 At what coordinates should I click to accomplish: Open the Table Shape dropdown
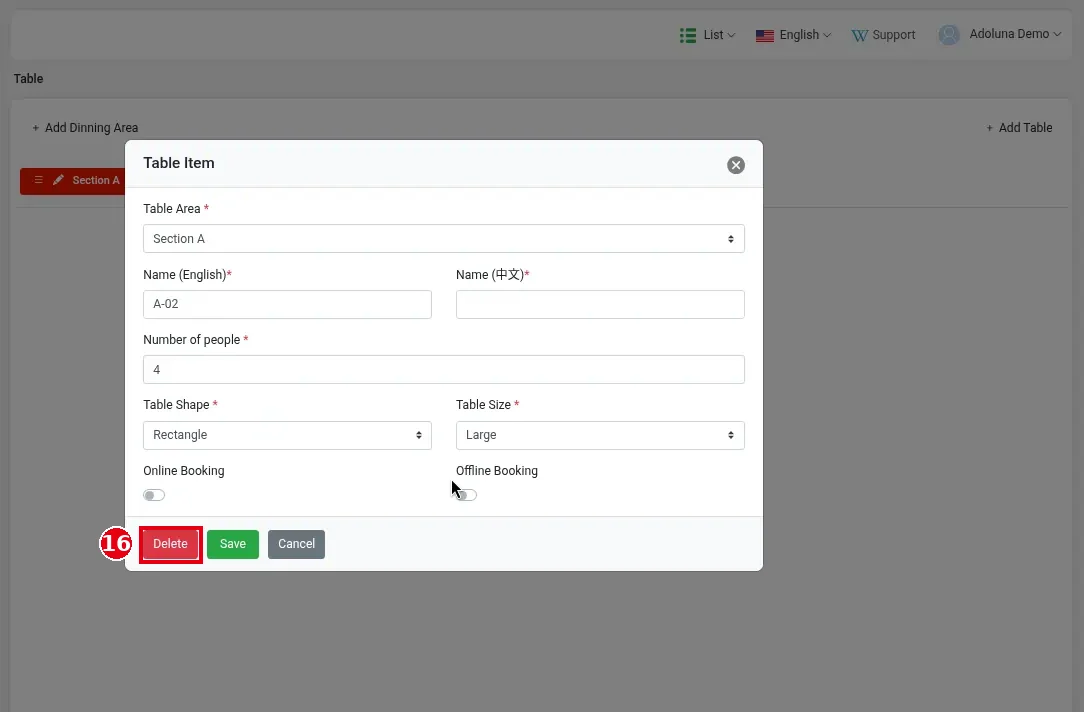(287, 435)
